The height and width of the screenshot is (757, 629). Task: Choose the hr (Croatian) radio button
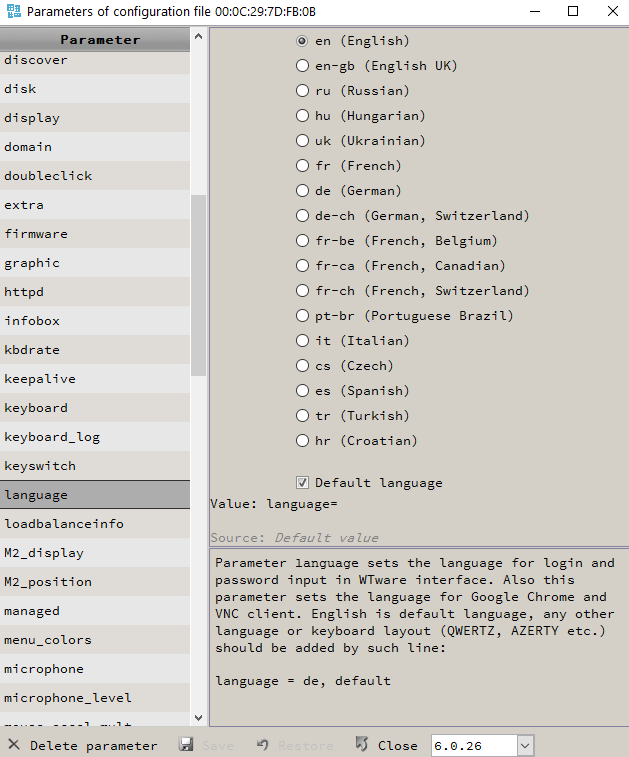click(x=303, y=441)
